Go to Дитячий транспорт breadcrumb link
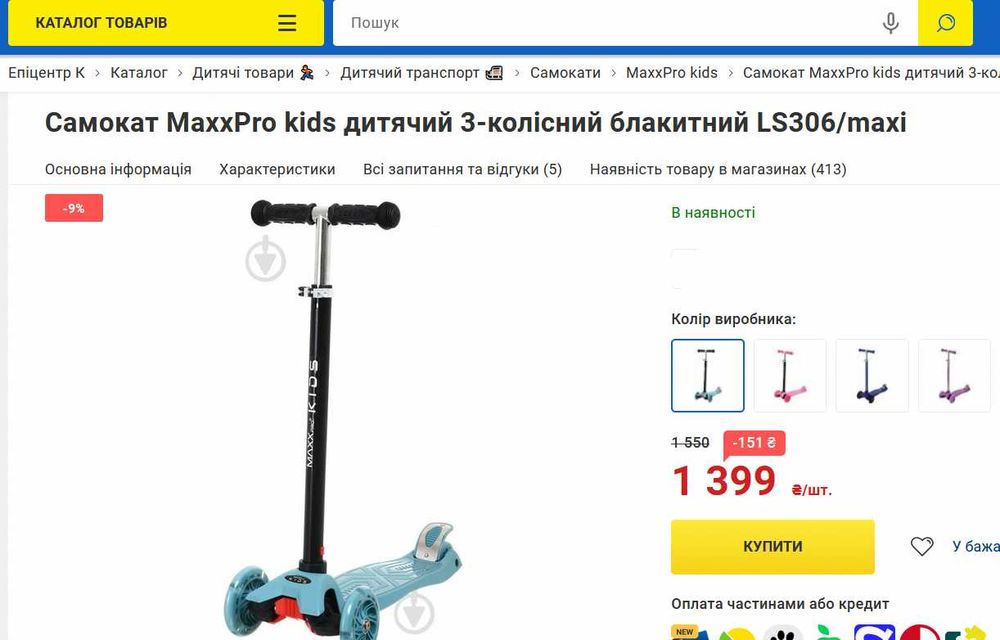 coord(421,73)
